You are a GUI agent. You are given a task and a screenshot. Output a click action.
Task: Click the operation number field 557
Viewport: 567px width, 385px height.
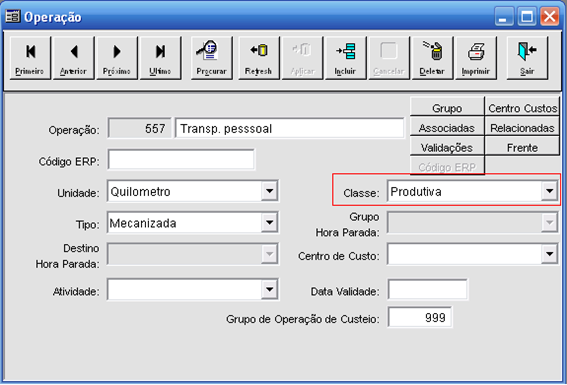point(140,128)
